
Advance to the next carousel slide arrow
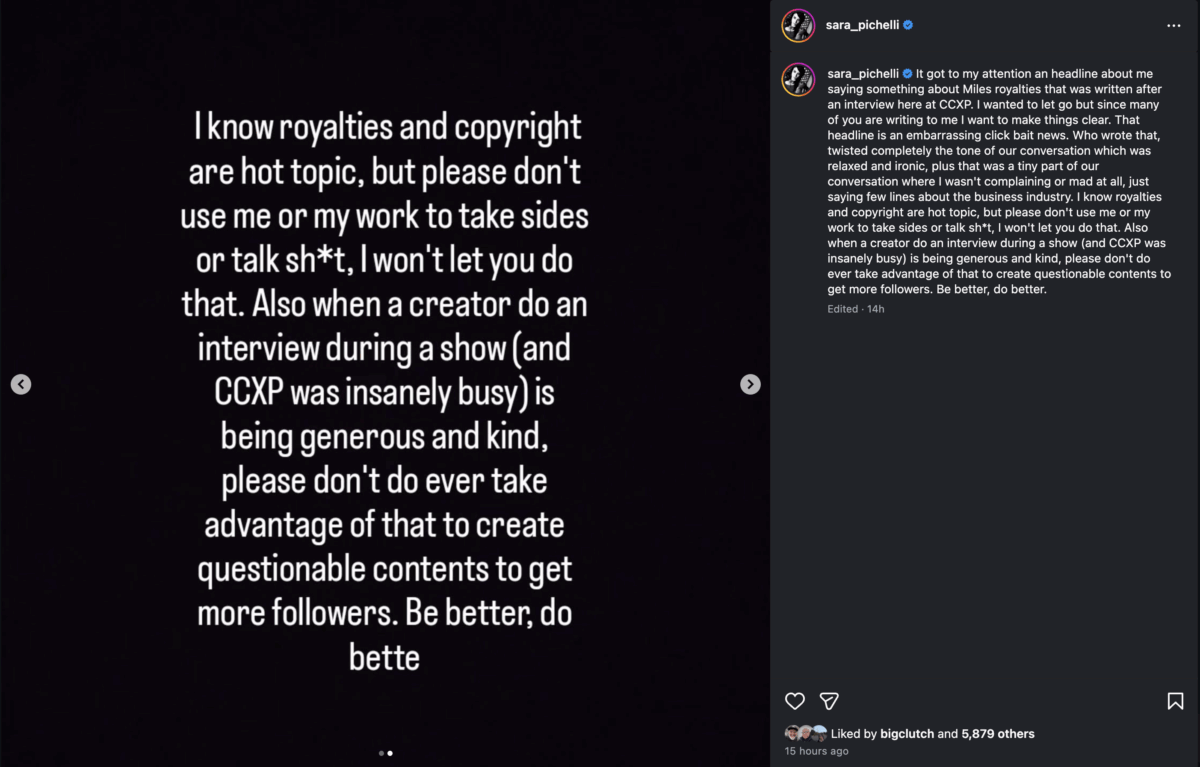click(x=750, y=384)
